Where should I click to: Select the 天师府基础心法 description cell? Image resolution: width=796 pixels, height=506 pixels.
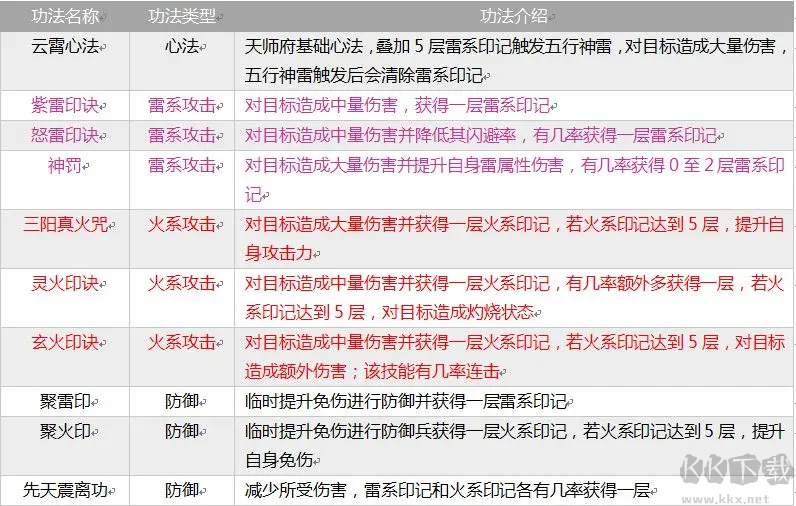pos(514,61)
